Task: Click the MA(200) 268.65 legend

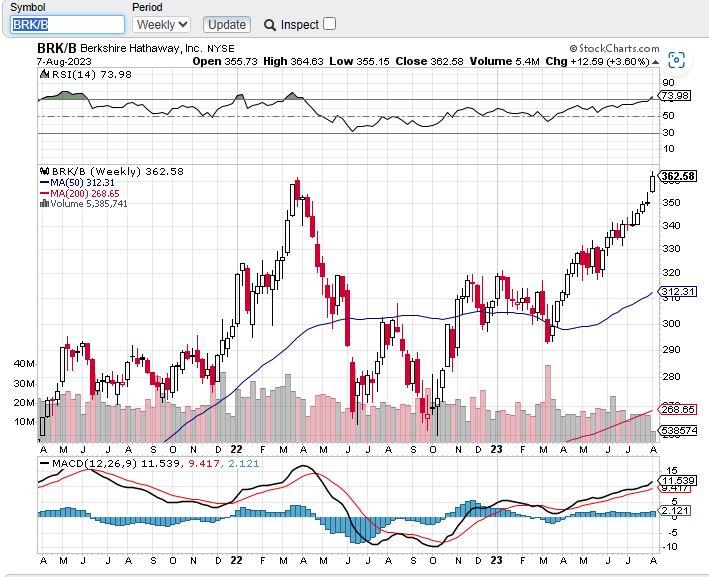Action: pyautogui.click(x=80, y=194)
